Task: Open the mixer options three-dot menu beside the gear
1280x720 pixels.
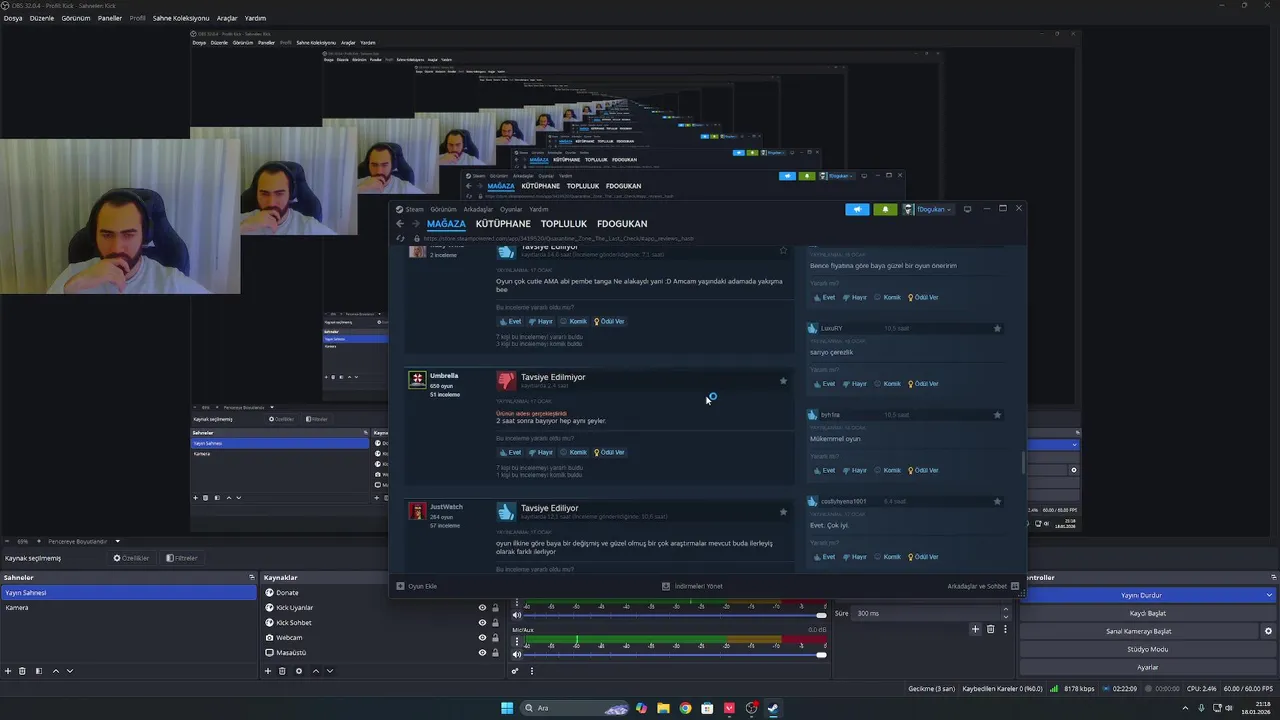Action: click(532, 671)
